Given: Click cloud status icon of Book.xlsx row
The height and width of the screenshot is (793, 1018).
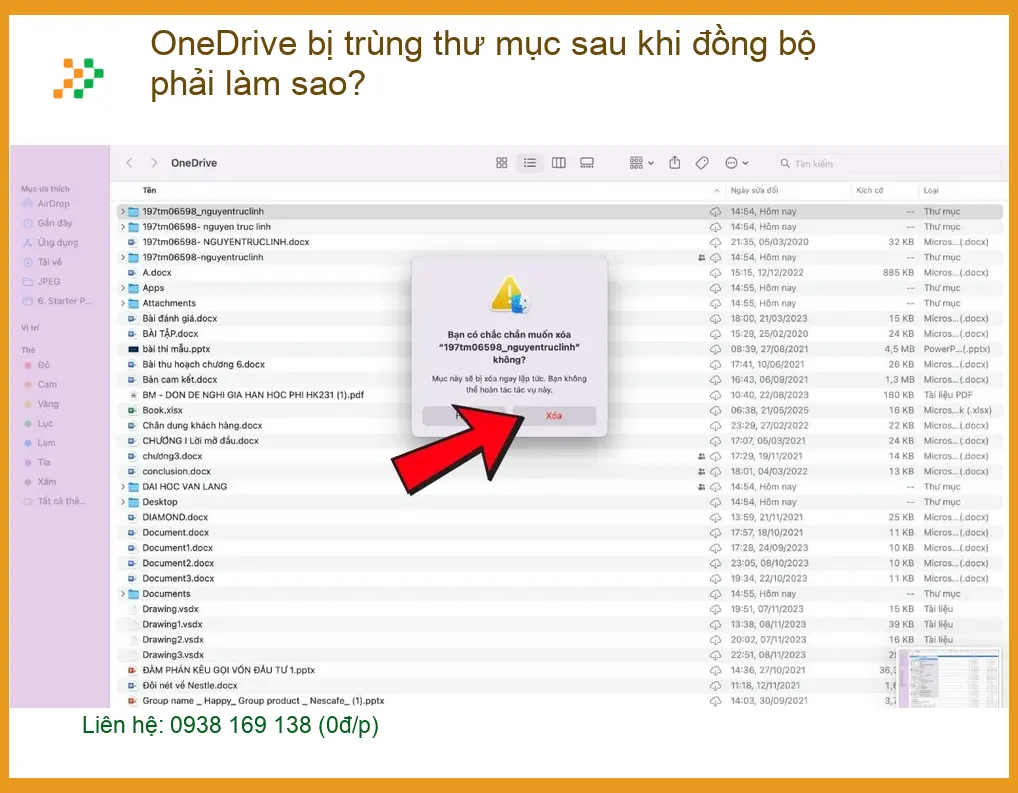Looking at the screenshot, I should [715, 410].
